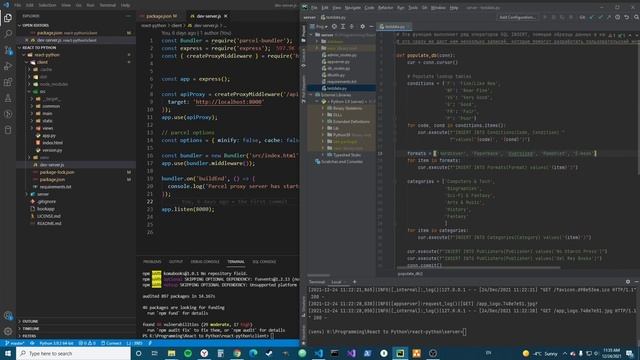Click Python interpreter in VS Code status bar
The width and height of the screenshot is (640, 360).
click(56, 343)
